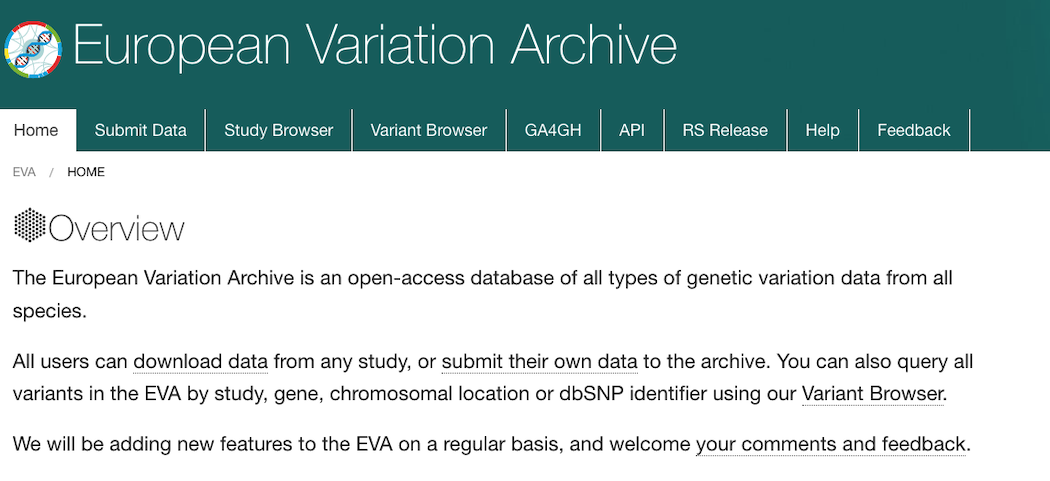1050x481 pixels.
Task: Click the EVA DNA helix logo
Action: (33, 49)
